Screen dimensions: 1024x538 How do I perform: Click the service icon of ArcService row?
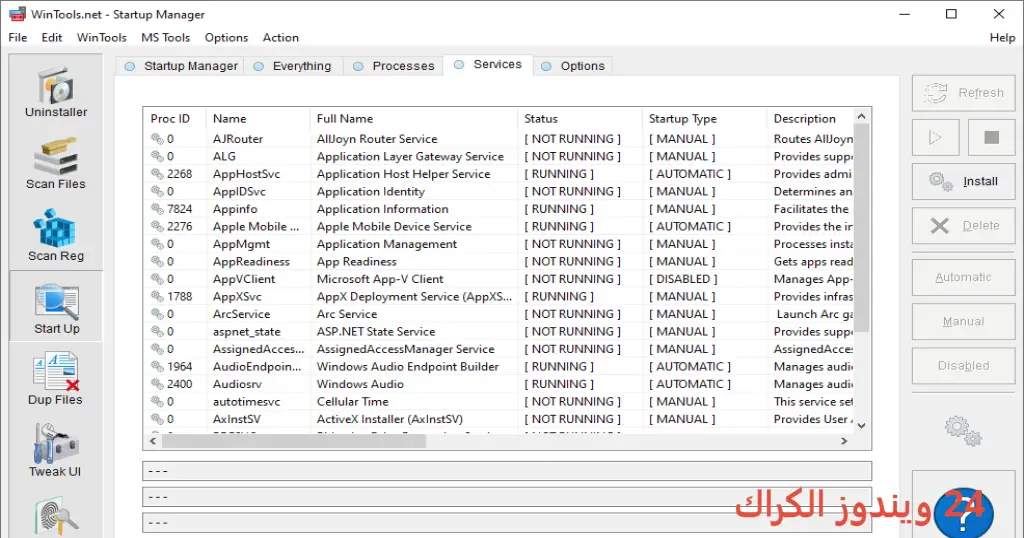(x=157, y=314)
